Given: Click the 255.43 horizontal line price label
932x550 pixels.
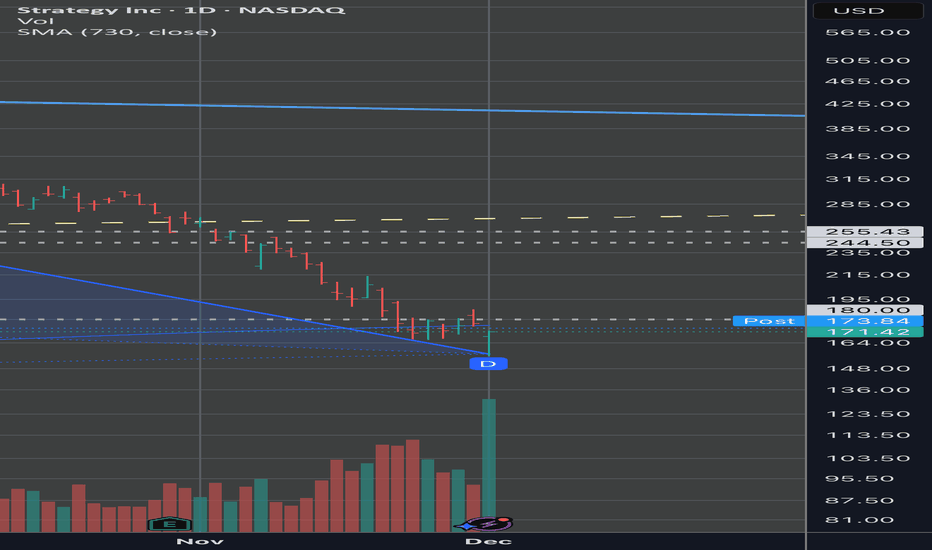Looking at the screenshot, I should tap(867, 231).
